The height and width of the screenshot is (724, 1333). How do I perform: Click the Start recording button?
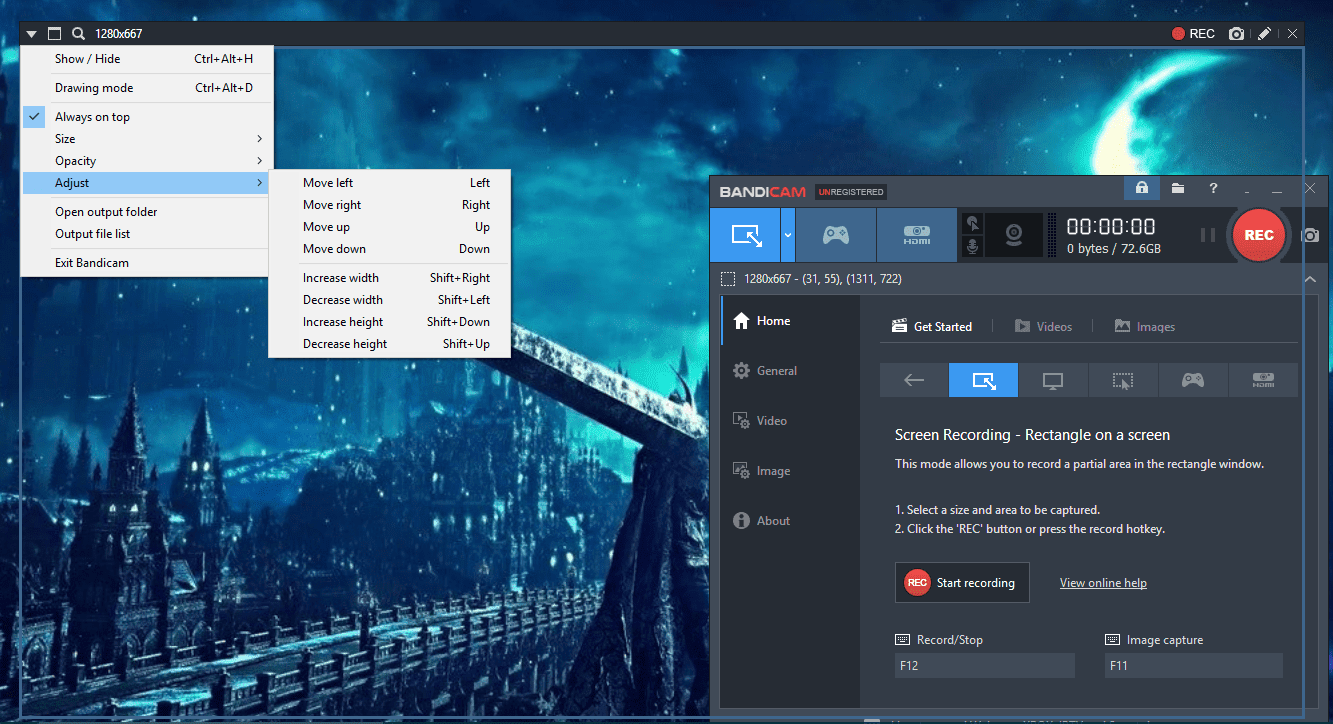tap(962, 583)
